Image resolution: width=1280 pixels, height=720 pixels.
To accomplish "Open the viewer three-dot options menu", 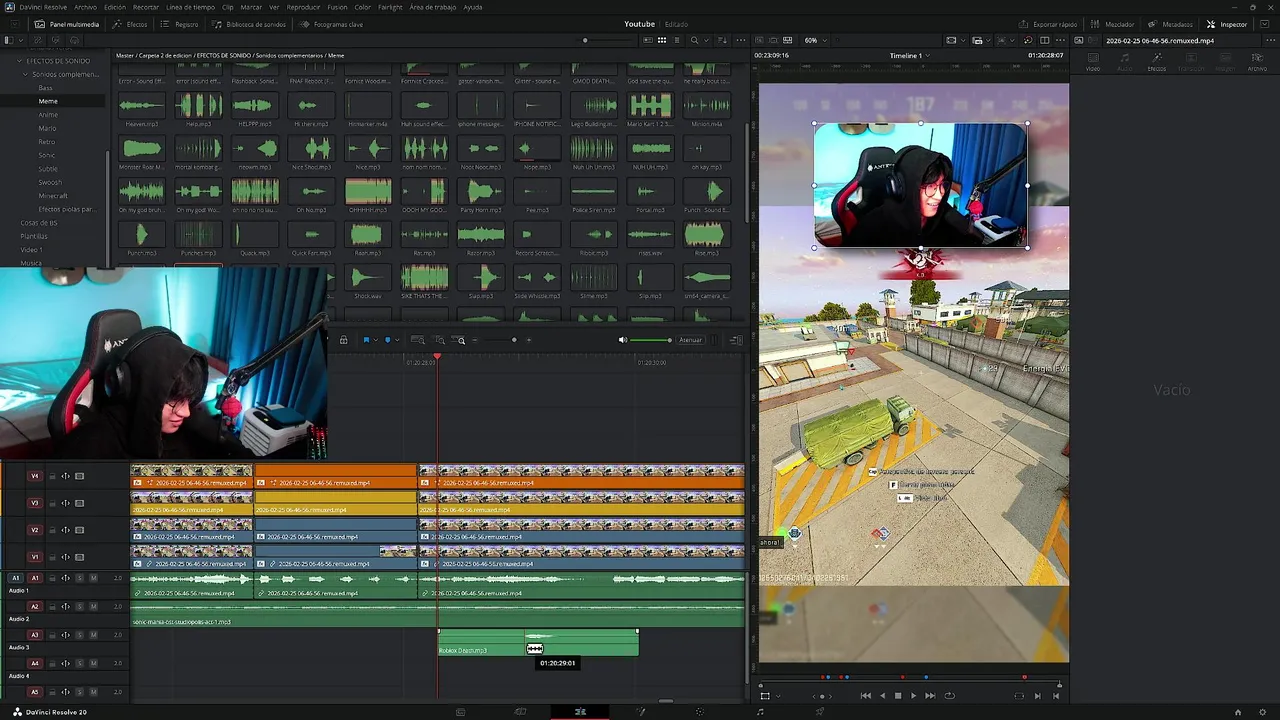I will click(x=1061, y=40).
